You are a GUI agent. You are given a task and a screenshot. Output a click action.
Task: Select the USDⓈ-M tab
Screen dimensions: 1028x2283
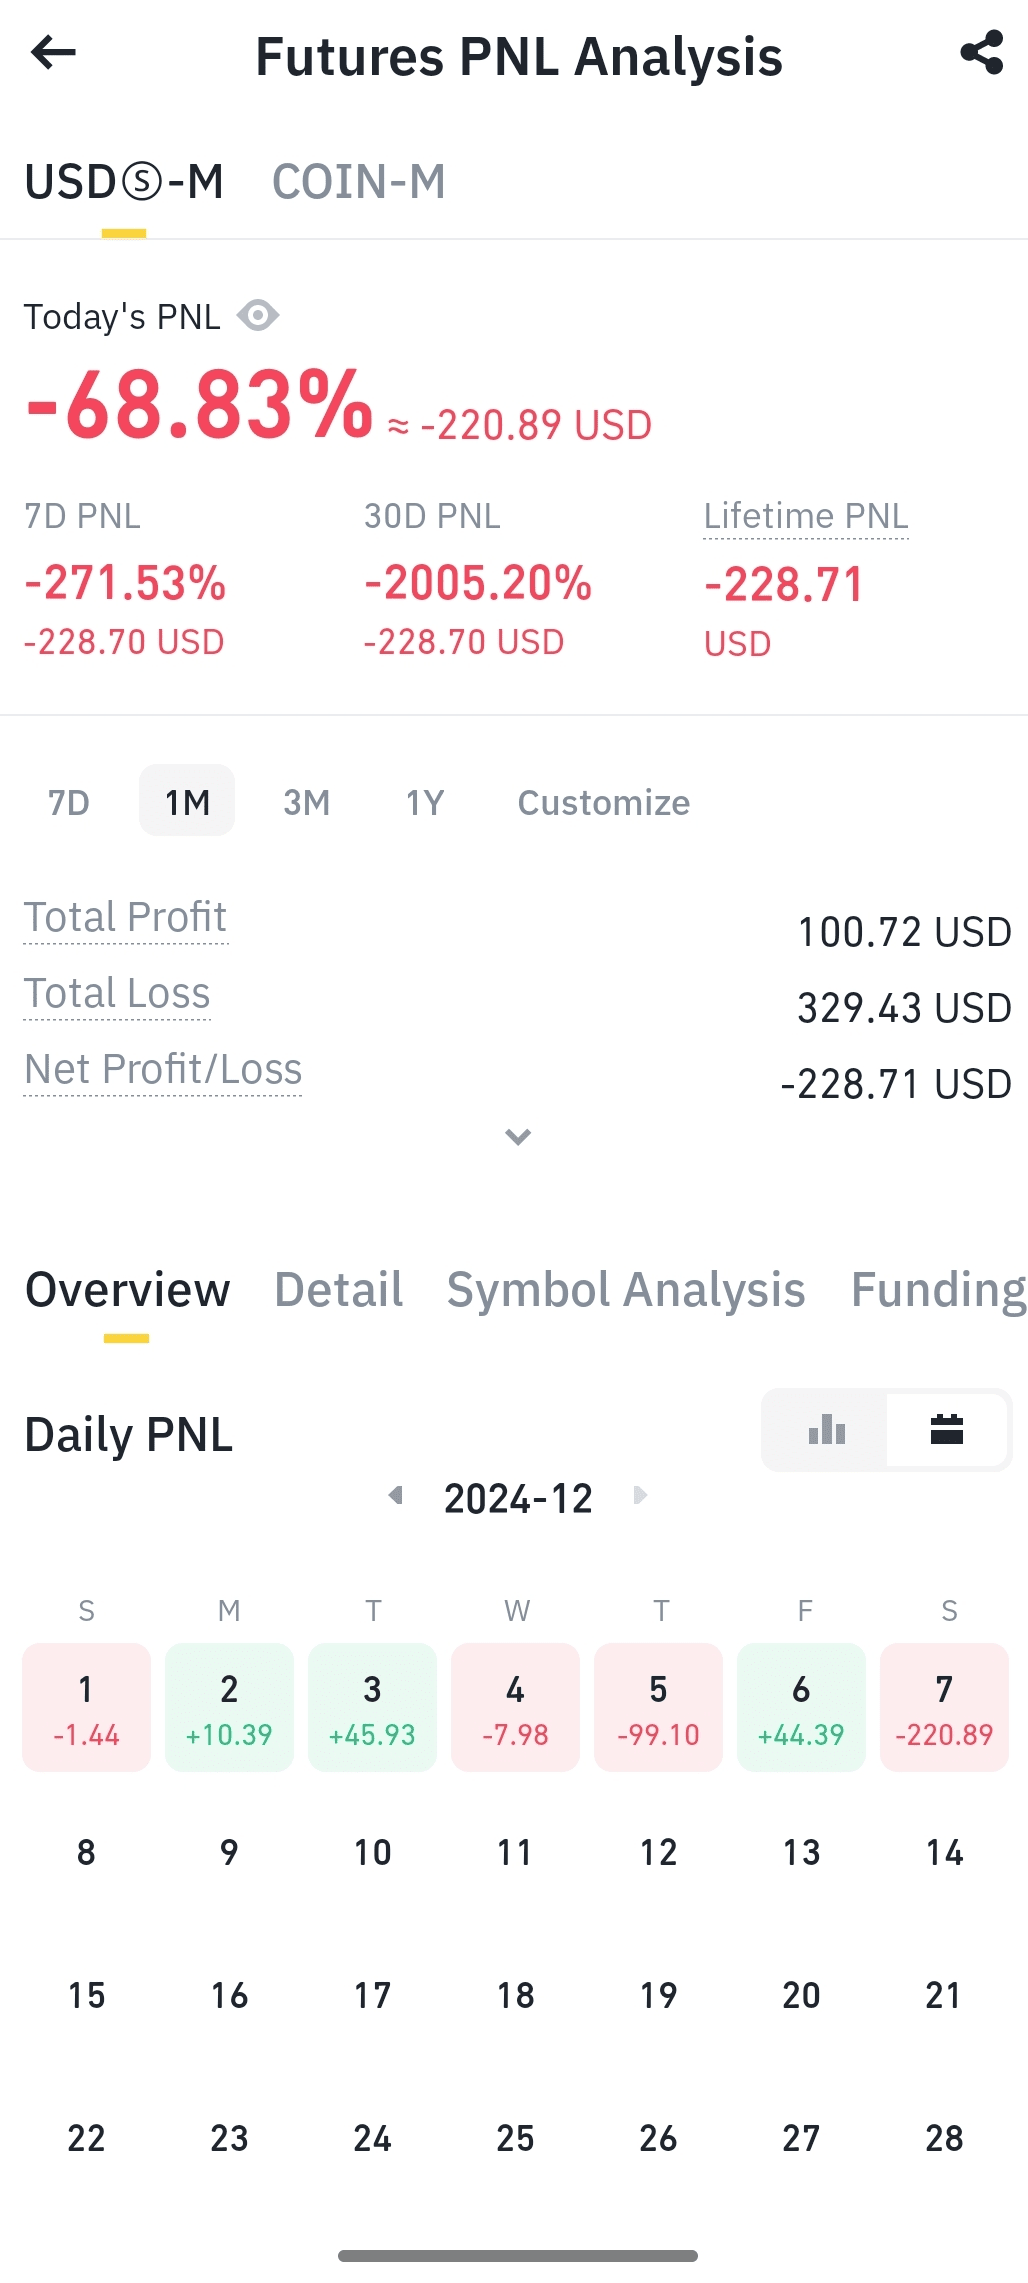tap(124, 182)
